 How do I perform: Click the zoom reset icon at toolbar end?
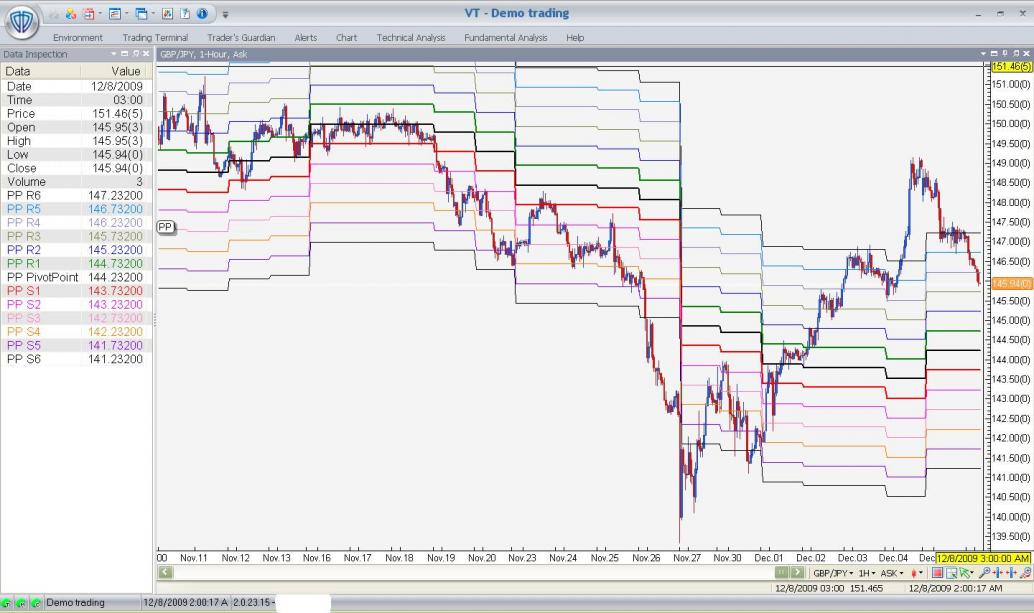1026,573
